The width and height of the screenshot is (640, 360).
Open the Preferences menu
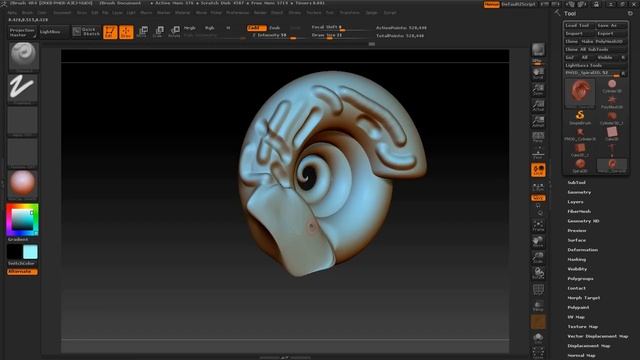[238, 13]
